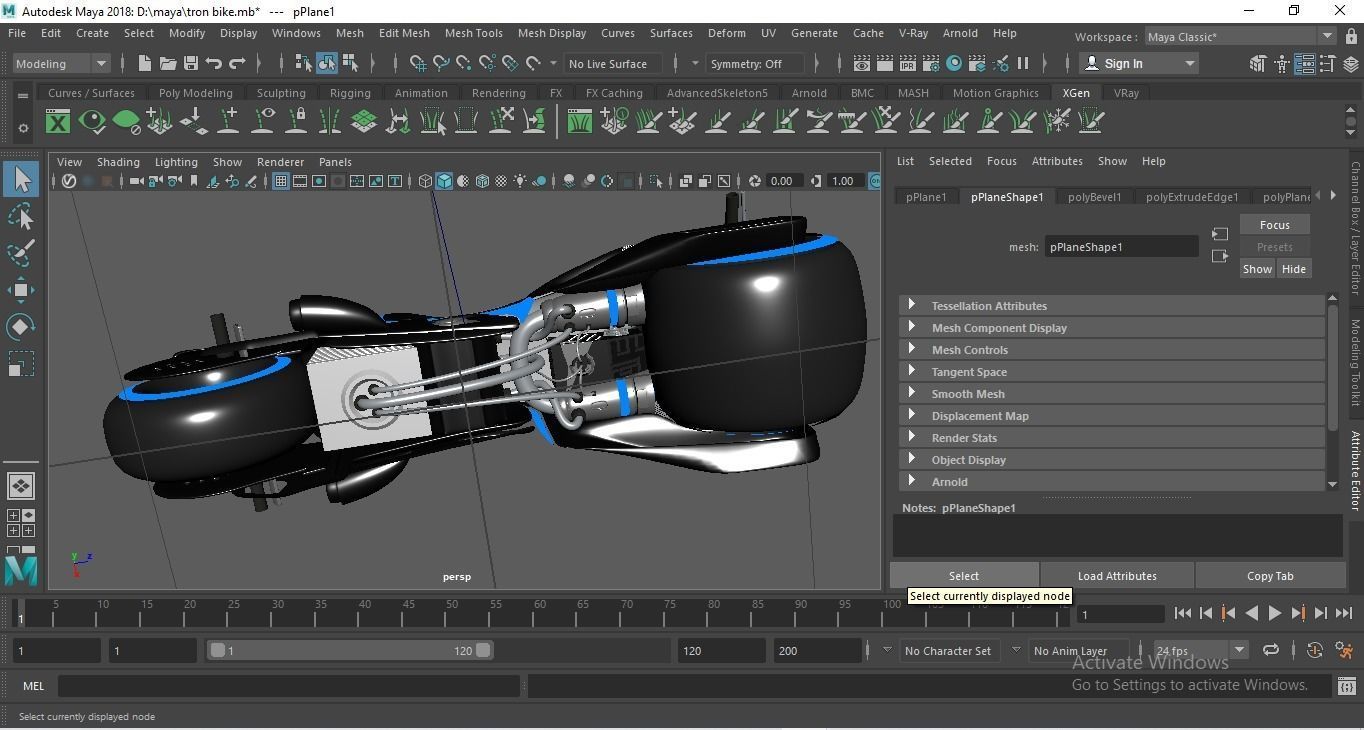Click the New Scene icon

click(144, 64)
